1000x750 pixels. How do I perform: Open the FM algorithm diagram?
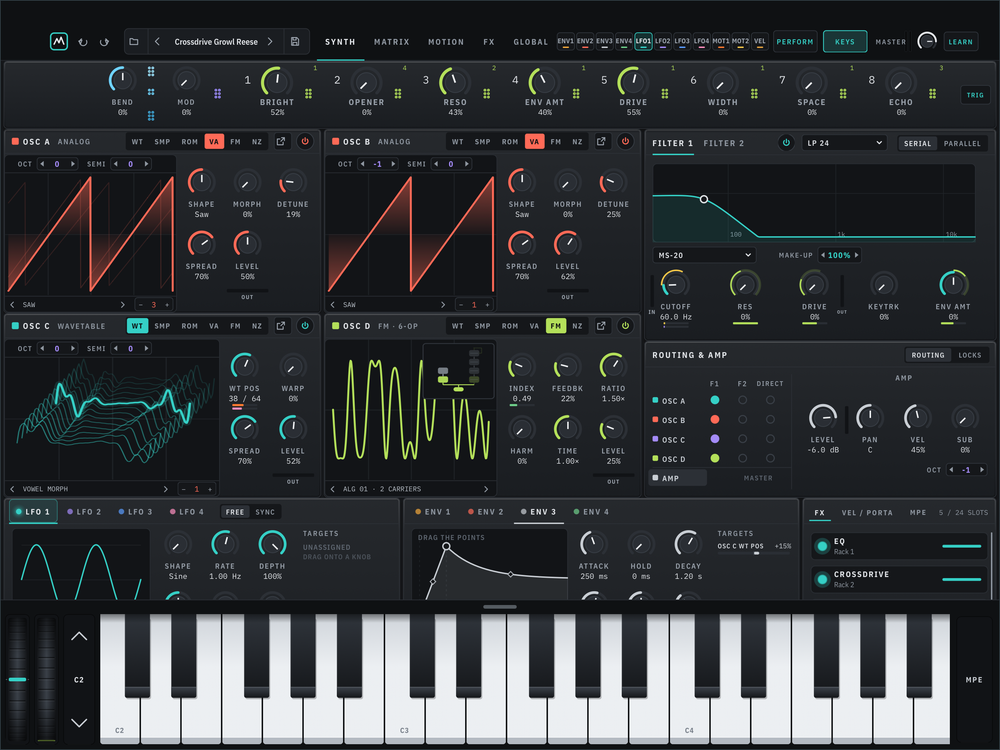458,370
